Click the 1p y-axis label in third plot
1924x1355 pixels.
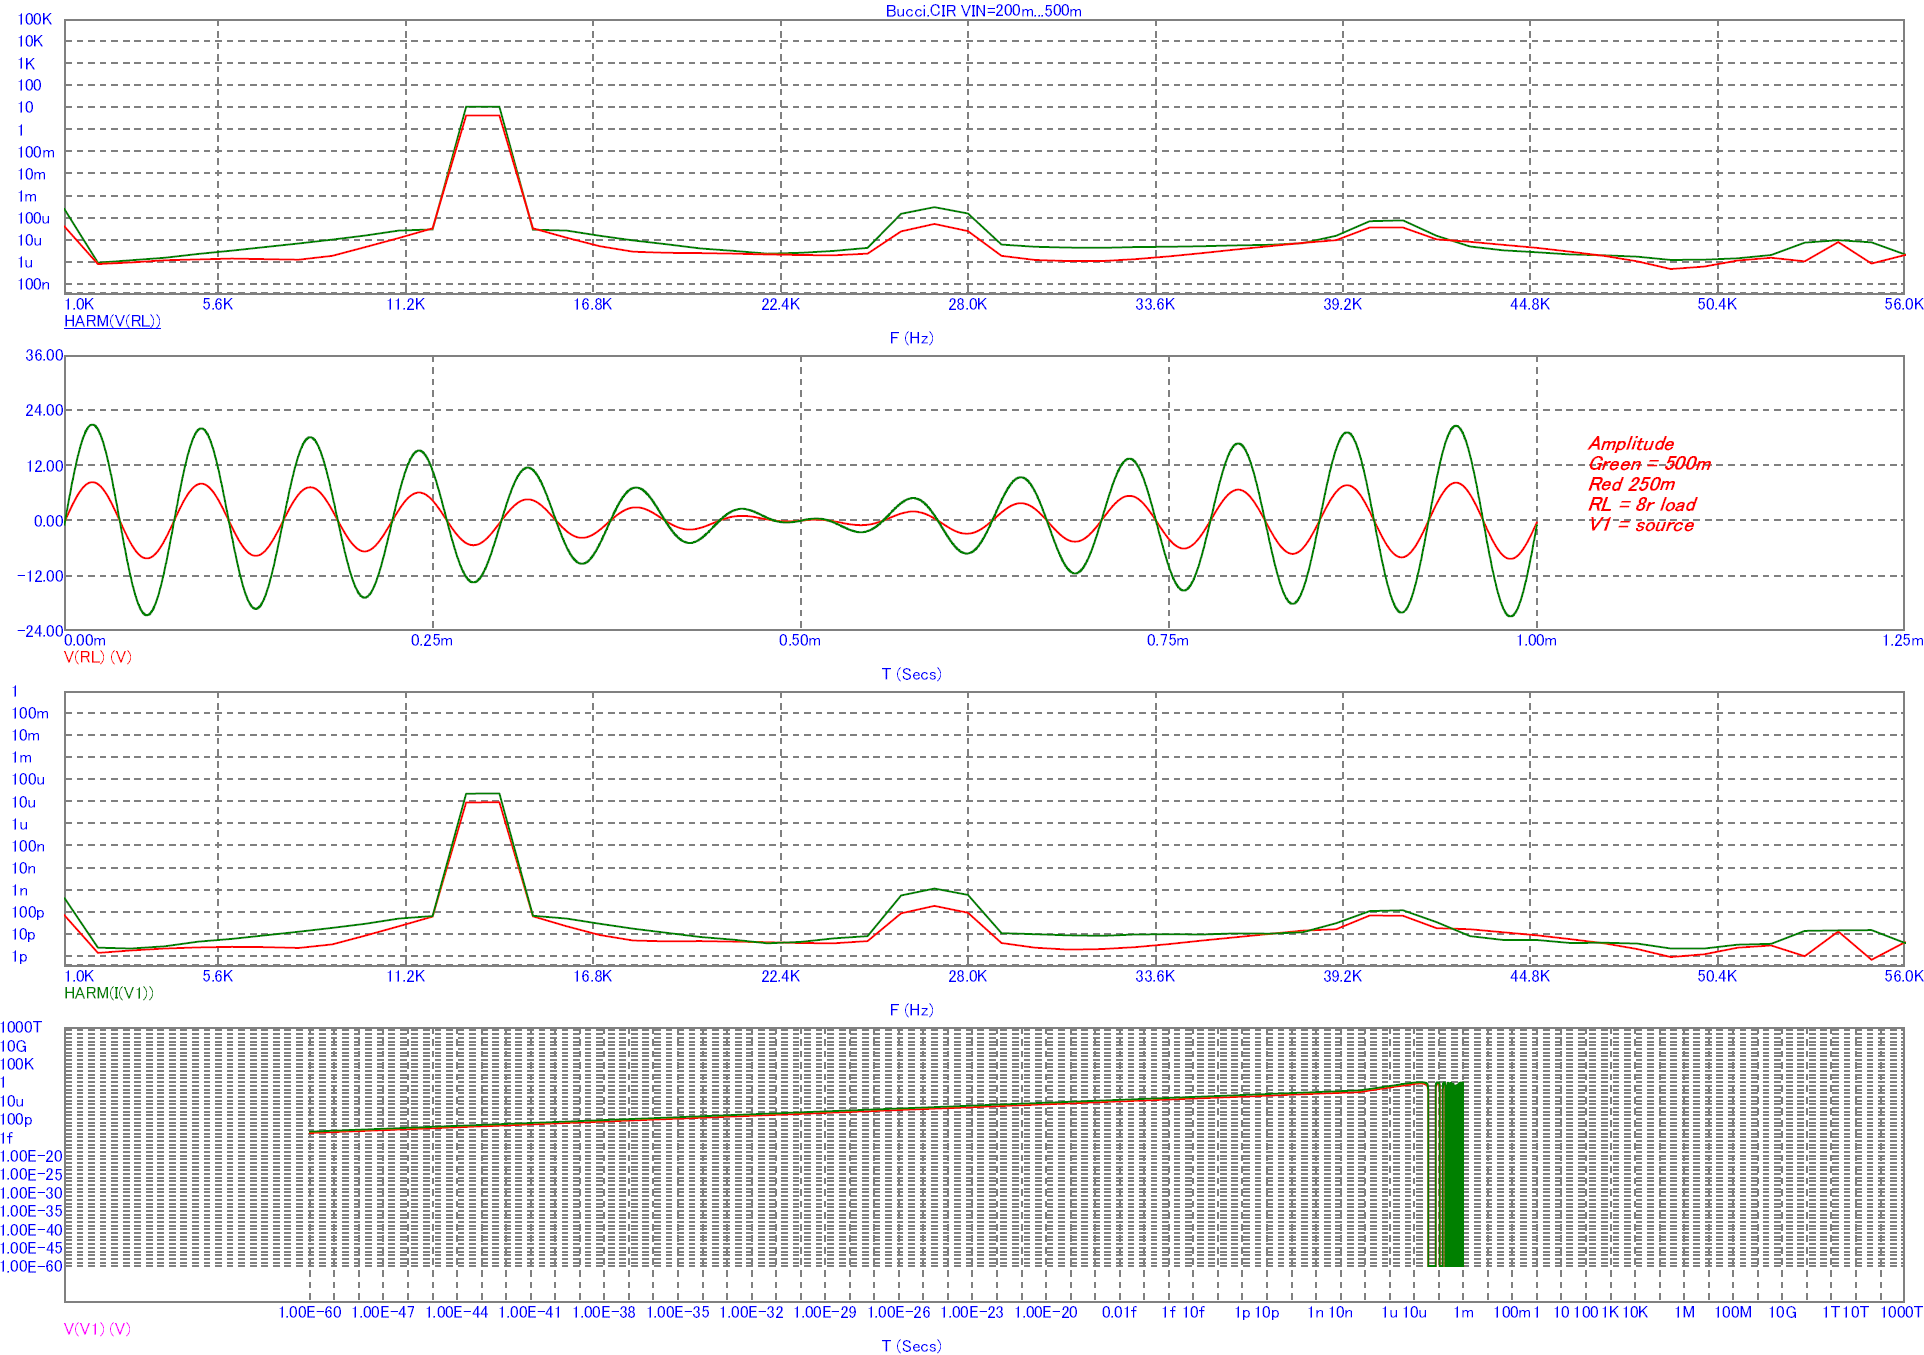tap(20, 957)
